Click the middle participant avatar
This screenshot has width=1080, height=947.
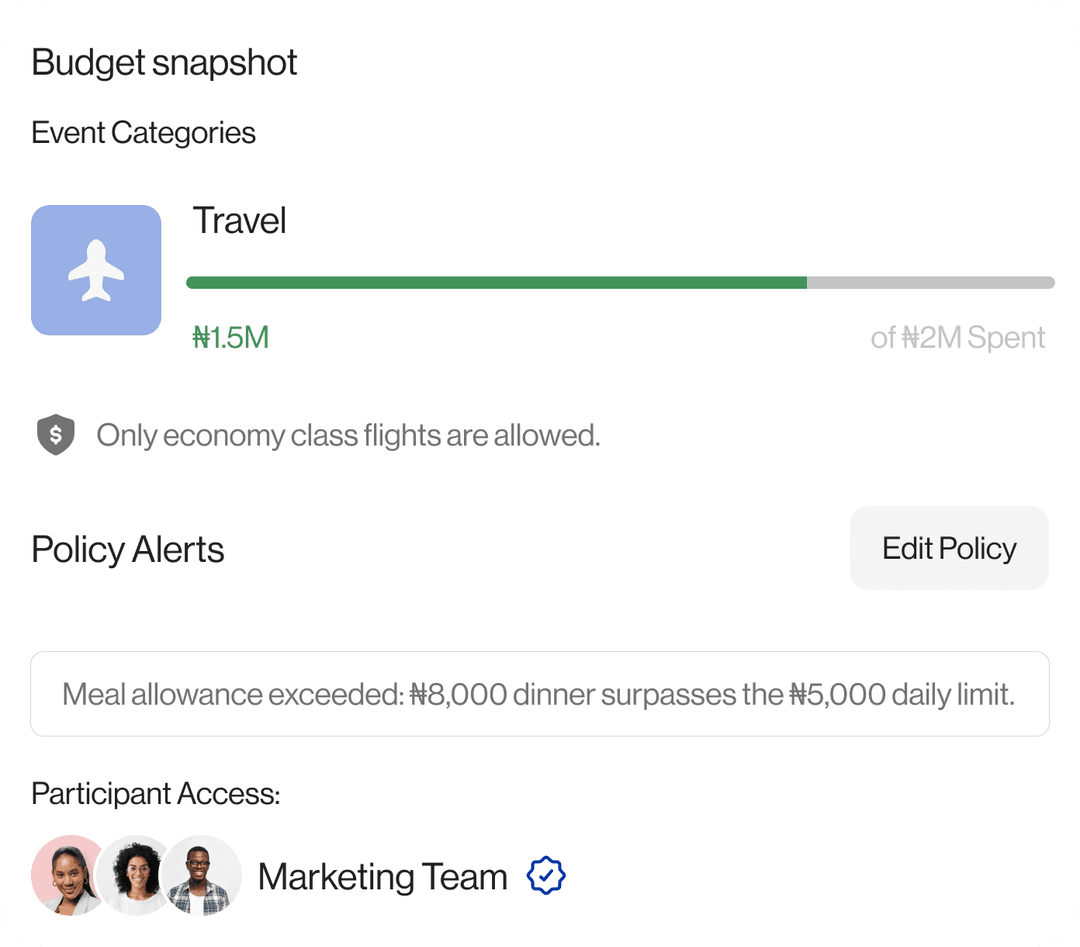tap(136, 875)
